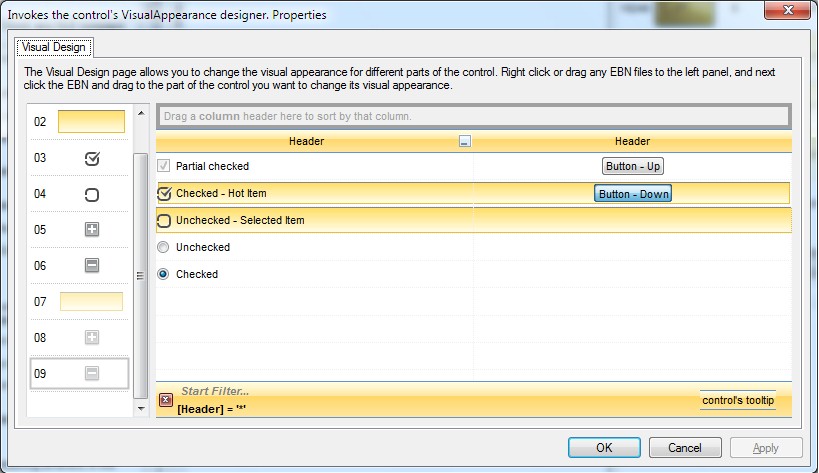Select the Checked radio button
The width and height of the screenshot is (819, 473).
(165, 274)
